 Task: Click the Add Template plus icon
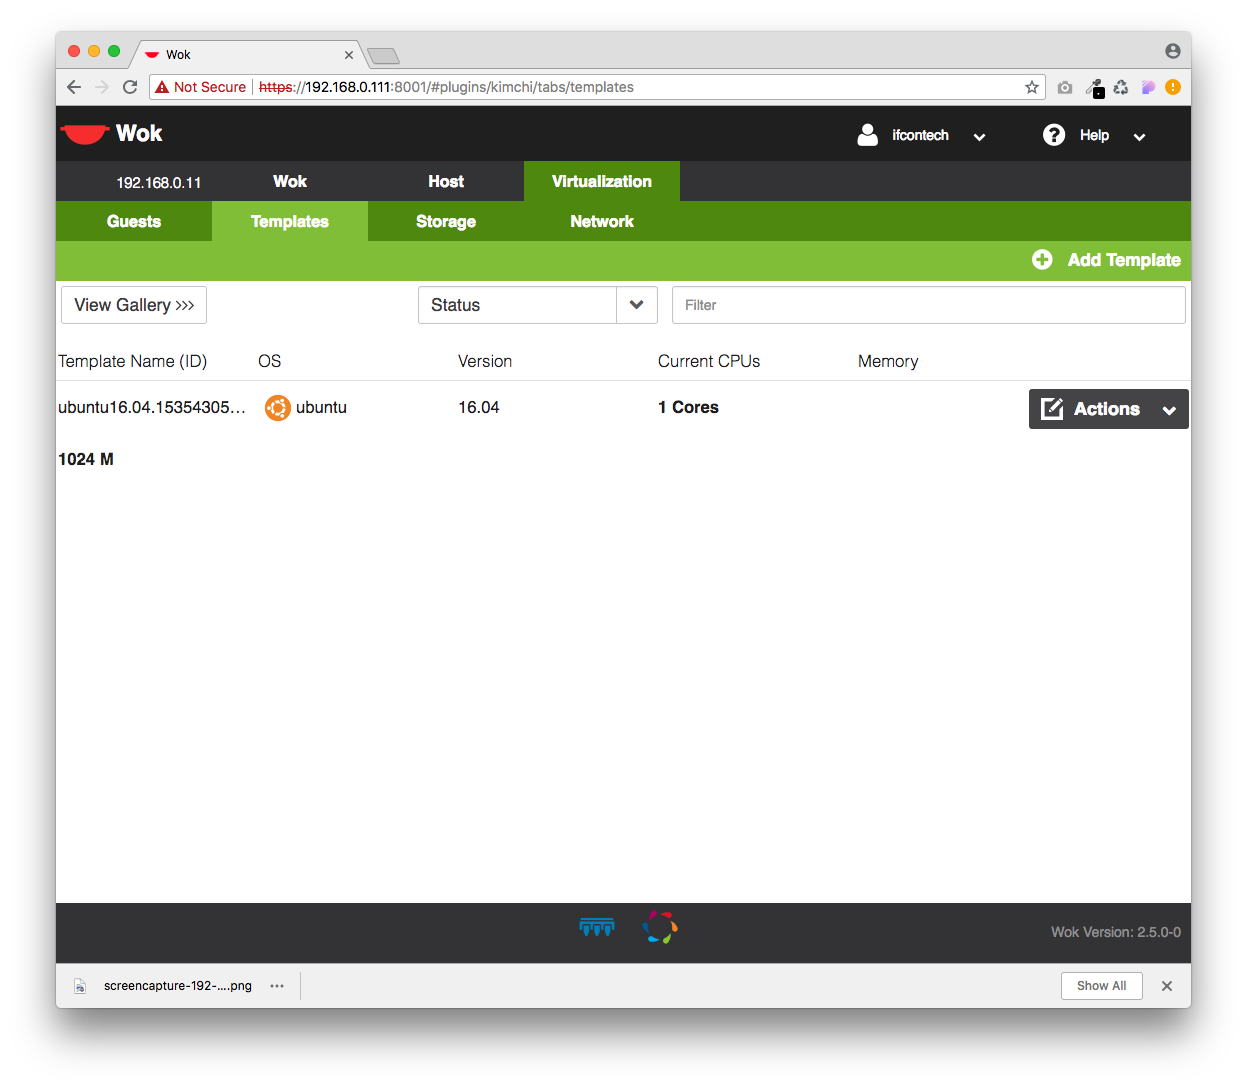(1042, 260)
